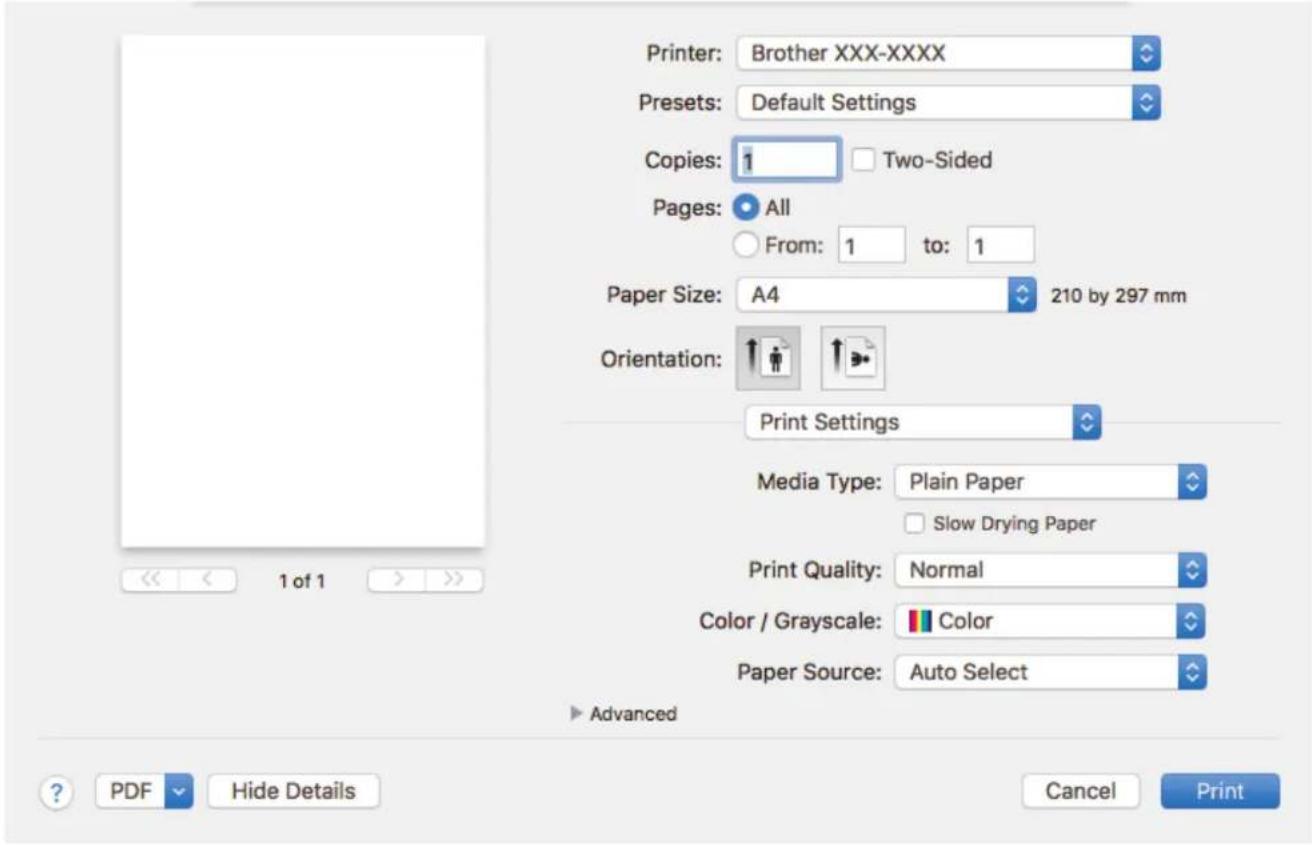Click the '210 by 297 mm' text
Screen dimensions: 1312x845
tap(1116, 297)
